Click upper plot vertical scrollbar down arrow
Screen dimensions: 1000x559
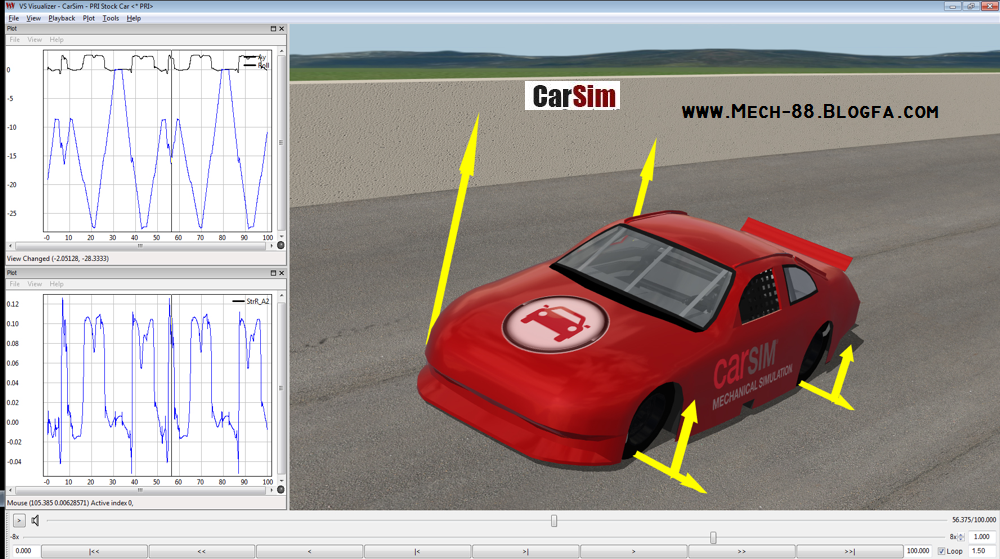click(281, 236)
